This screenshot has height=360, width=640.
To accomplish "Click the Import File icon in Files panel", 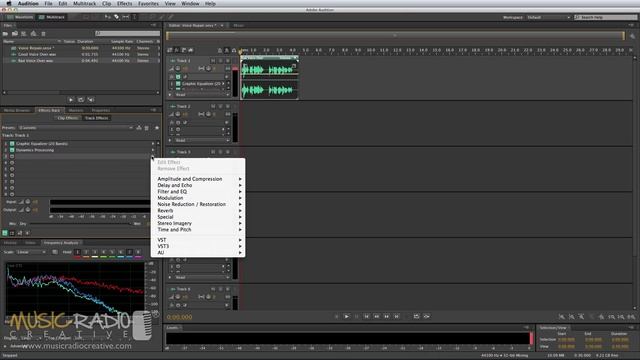I will (x=15, y=33).
